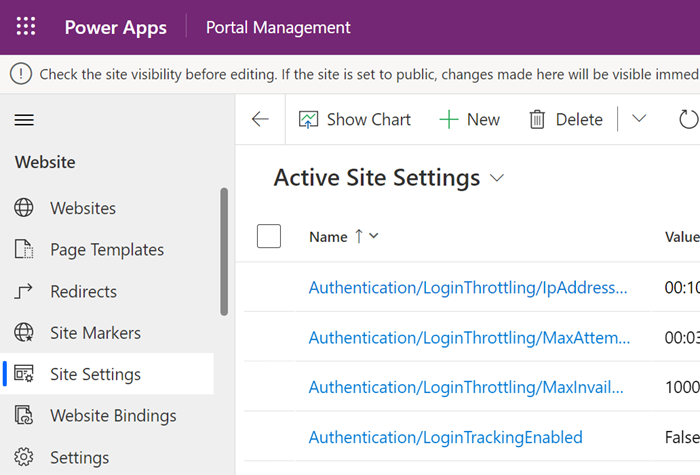Image resolution: width=700 pixels, height=475 pixels.
Task: Open the LoginThrottling/IpAddress setting link
Action: point(468,288)
